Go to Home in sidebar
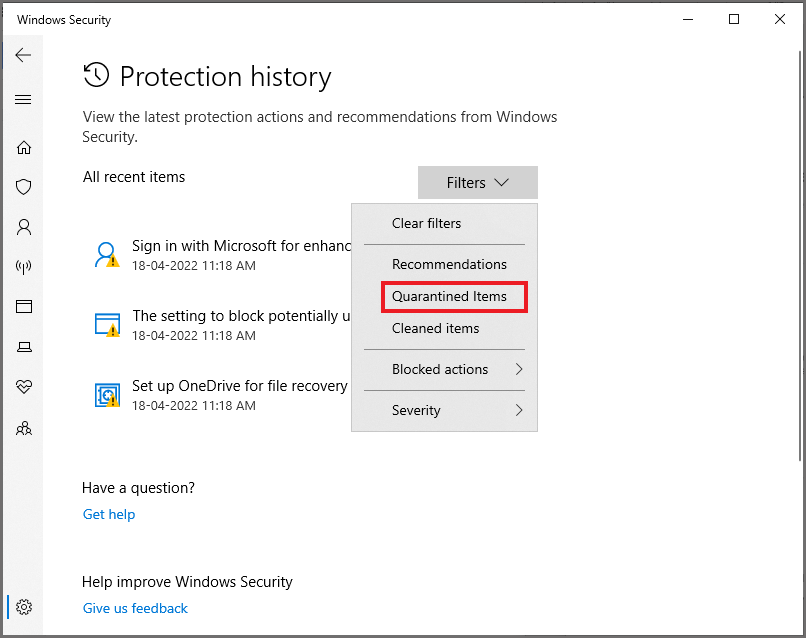Viewport: 806px width, 638px height. [24, 148]
